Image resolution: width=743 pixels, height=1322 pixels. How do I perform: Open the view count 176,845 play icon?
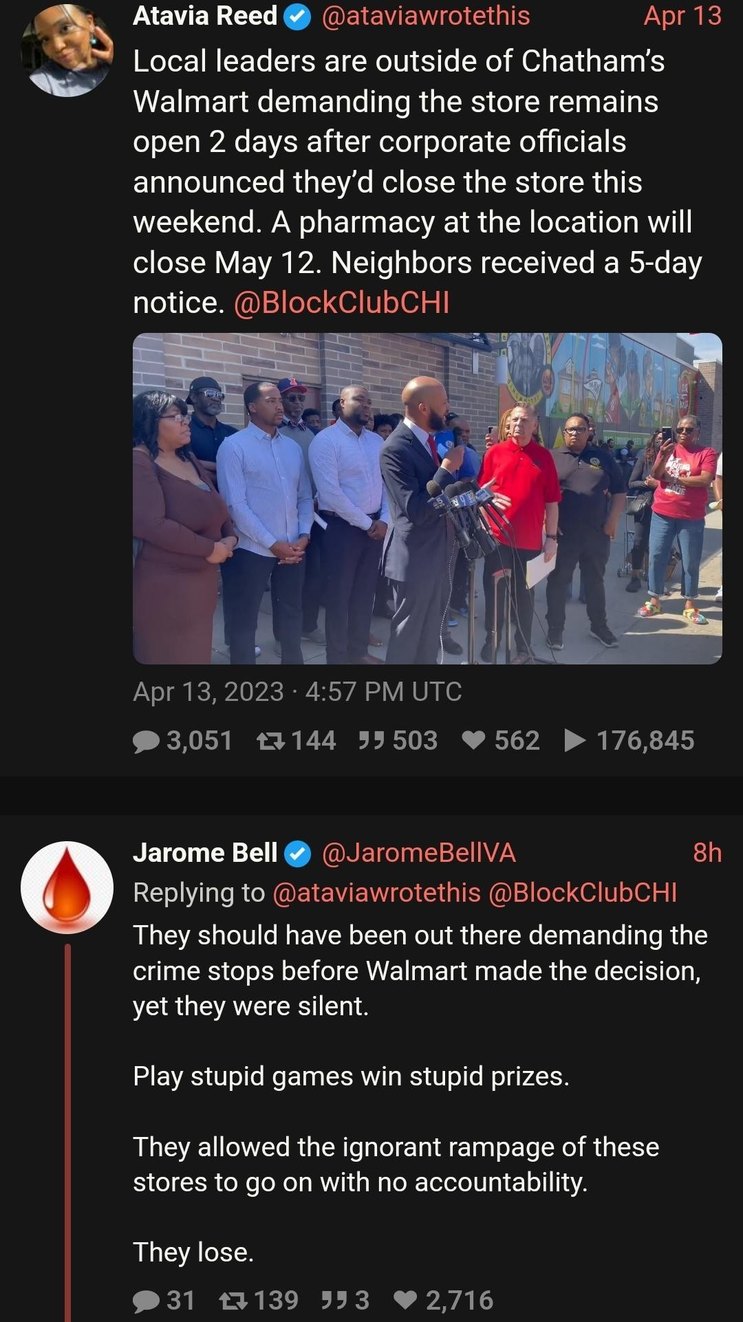tap(575, 740)
